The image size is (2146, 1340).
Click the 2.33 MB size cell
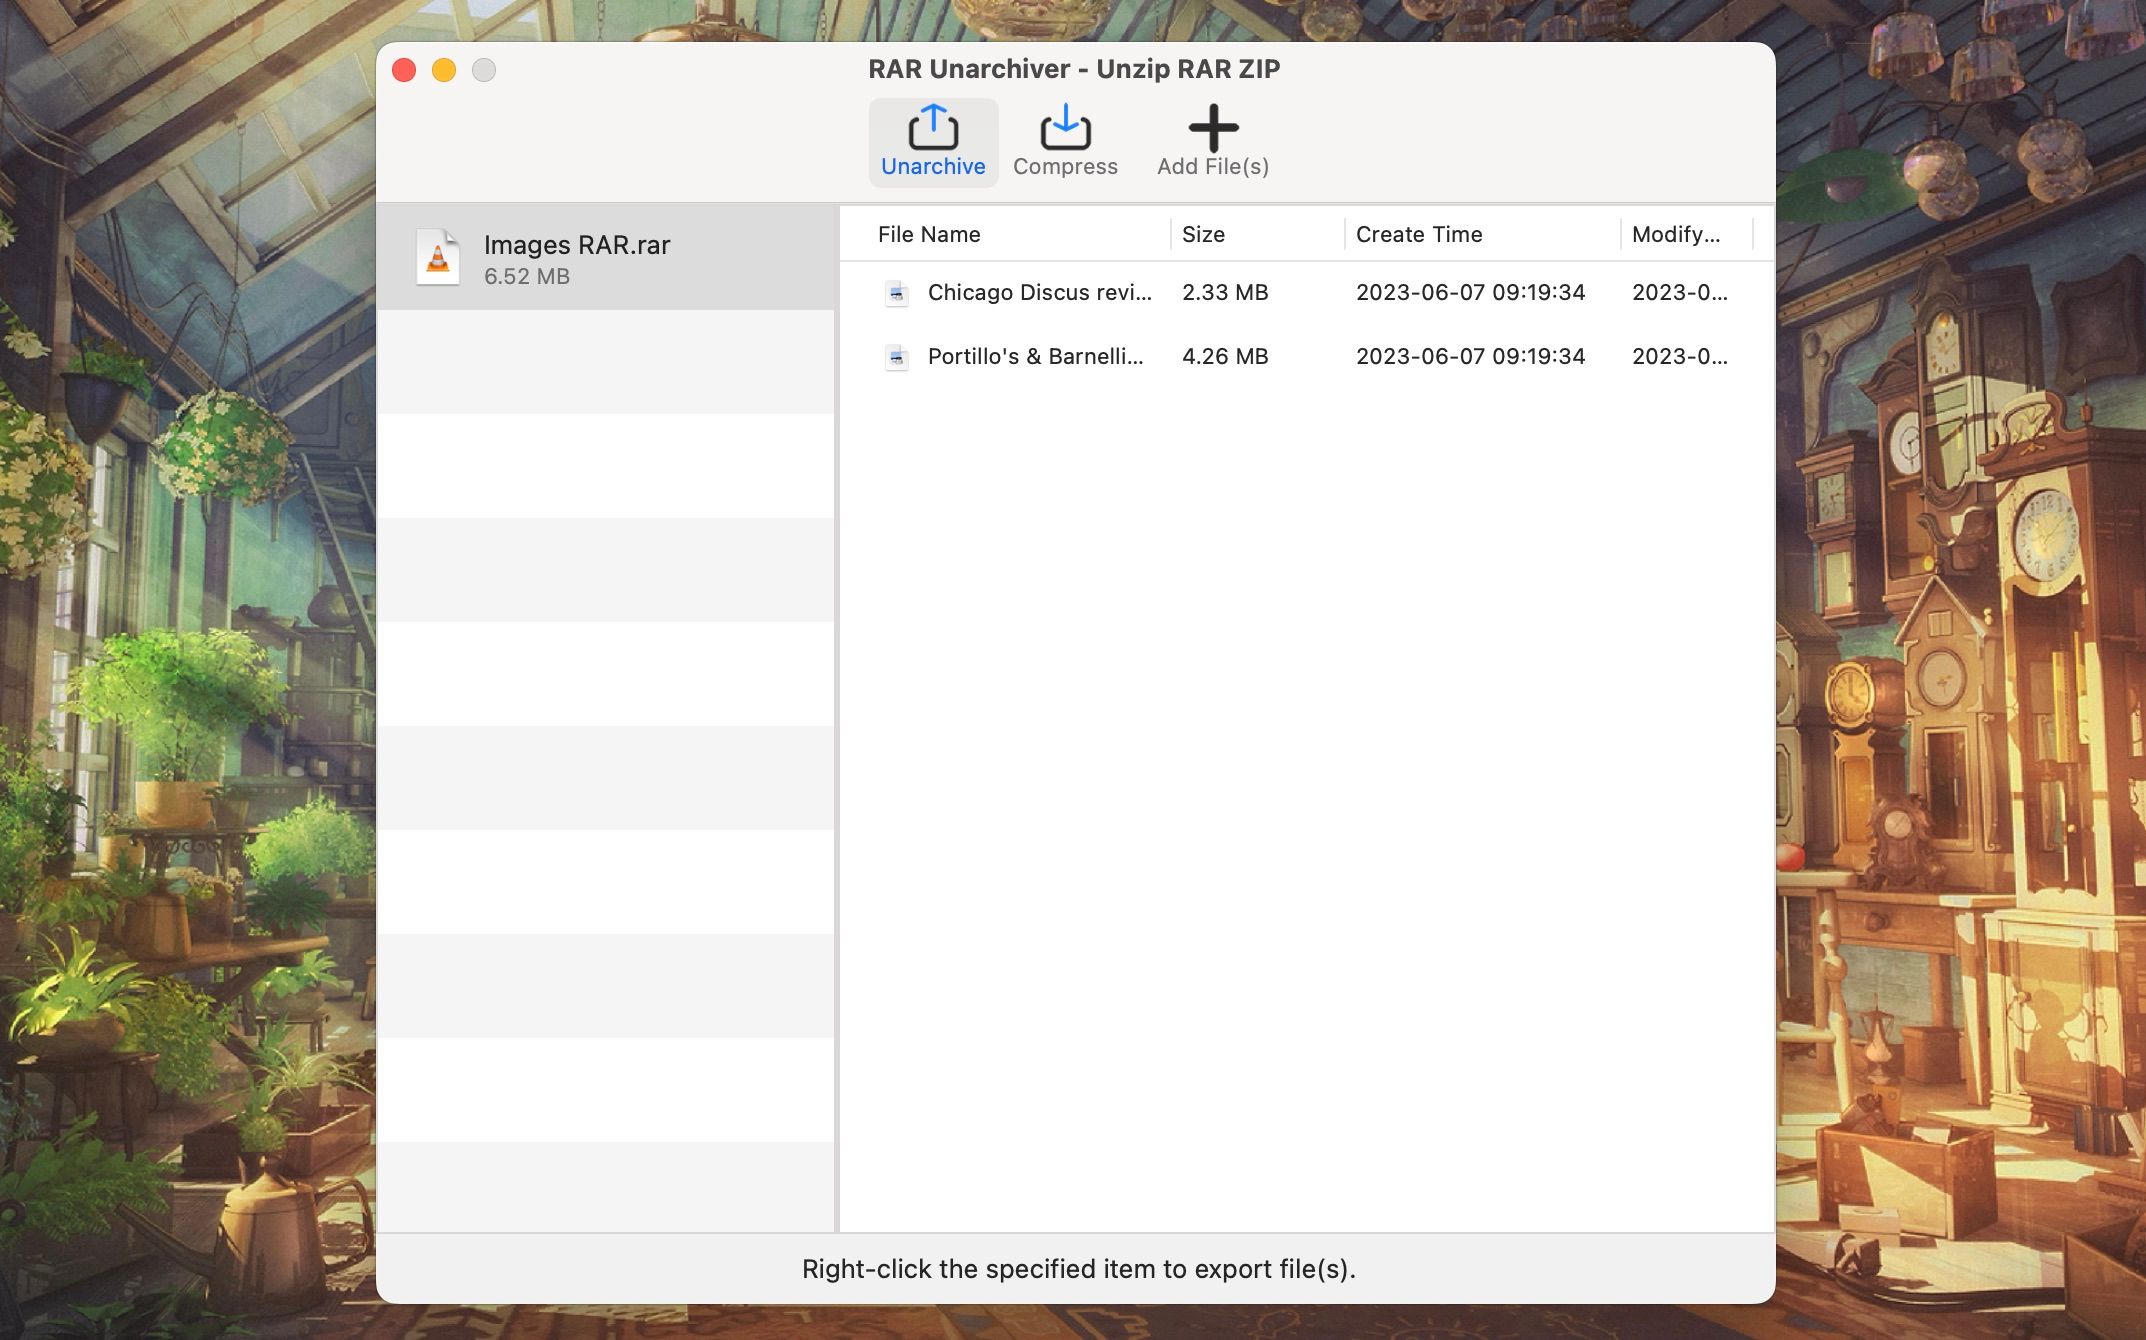pyautogui.click(x=1224, y=293)
